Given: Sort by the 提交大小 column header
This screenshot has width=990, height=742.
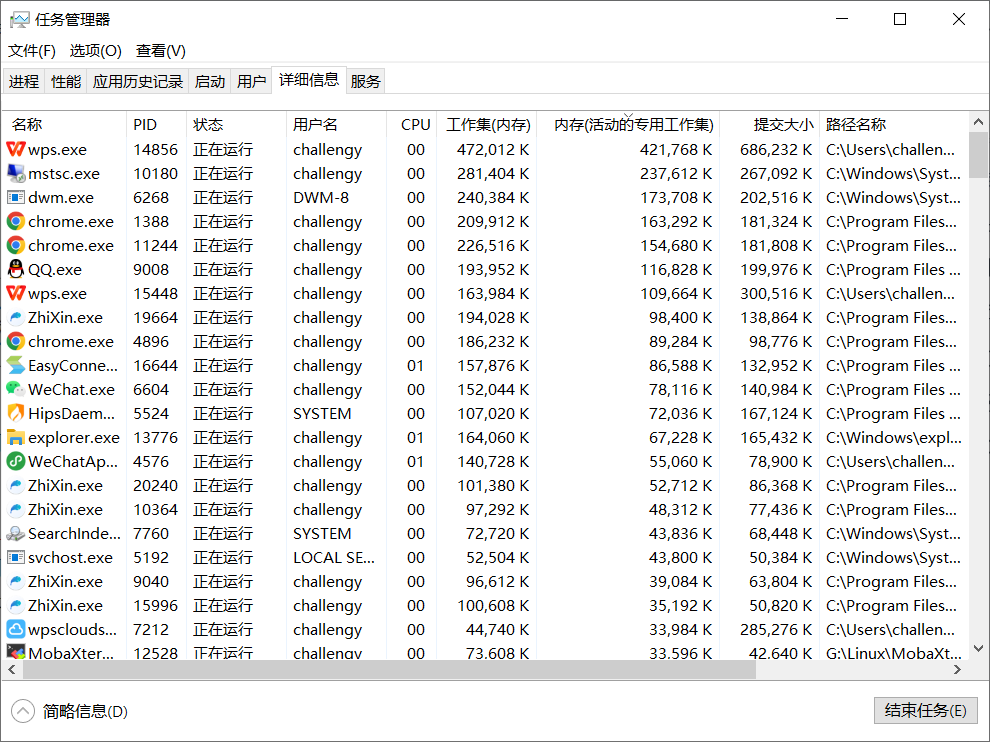Looking at the screenshot, I should tap(769, 124).
